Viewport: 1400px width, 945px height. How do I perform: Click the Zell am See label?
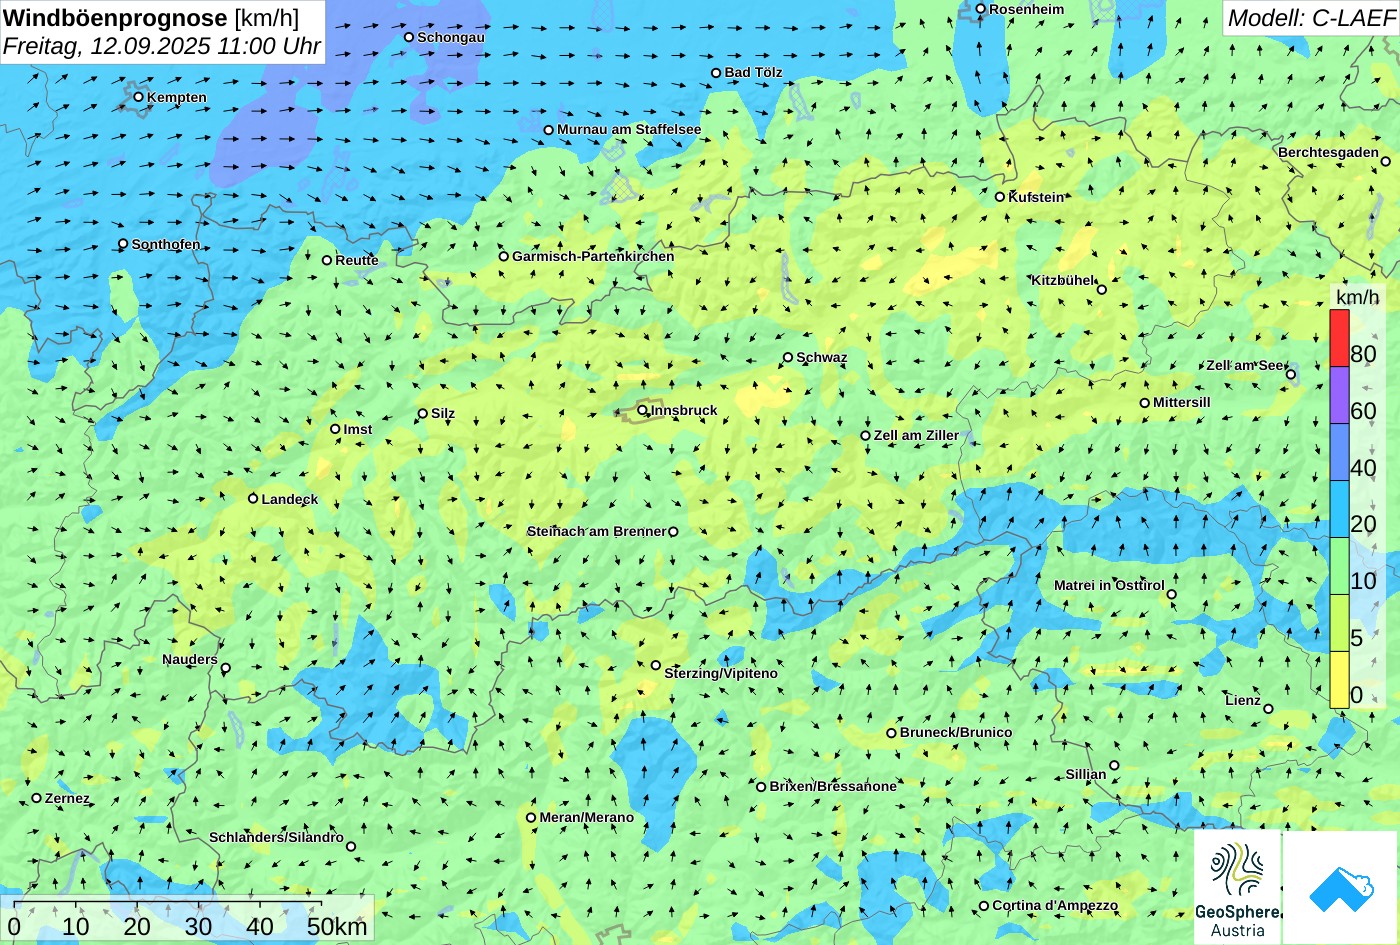point(1245,365)
